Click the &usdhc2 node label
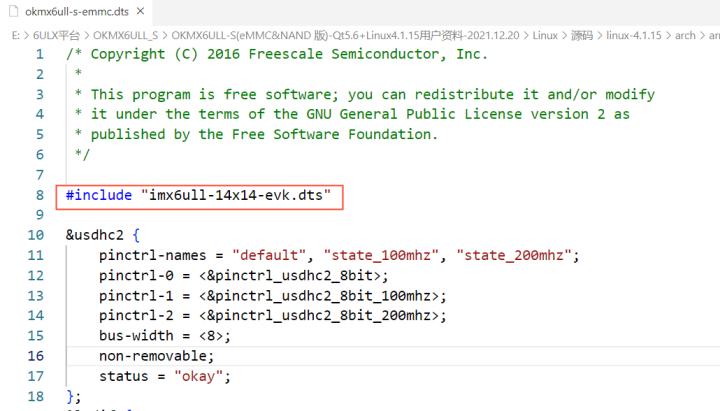The image size is (720, 411). coord(95,235)
